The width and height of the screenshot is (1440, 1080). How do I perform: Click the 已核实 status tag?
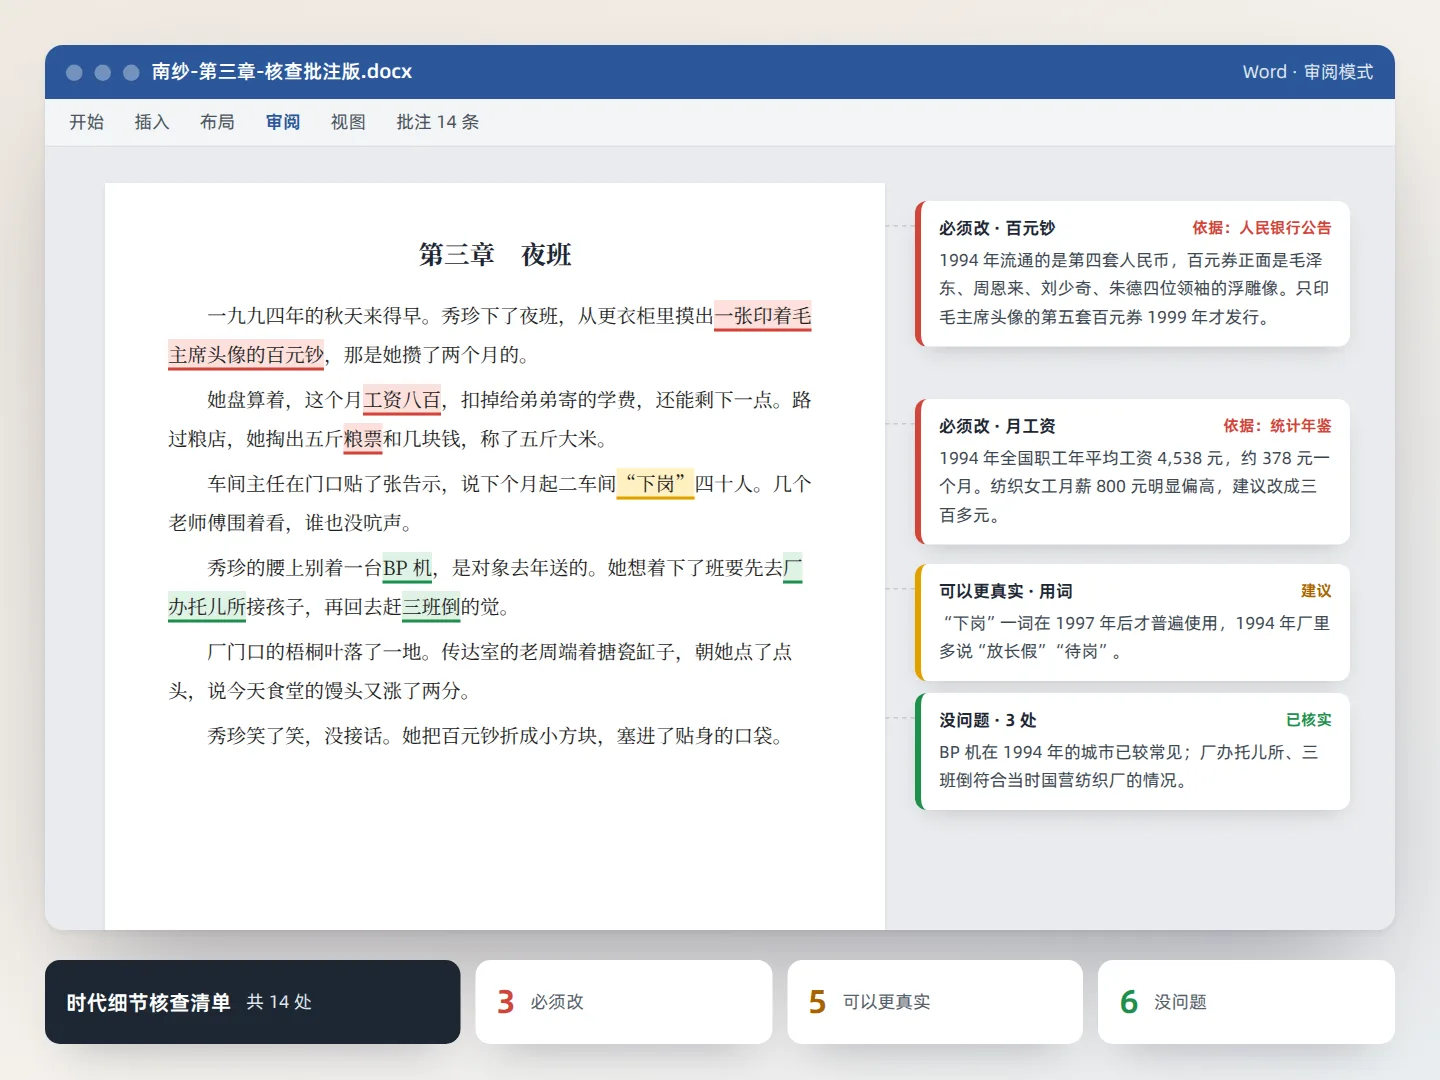click(x=1309, y=720)
